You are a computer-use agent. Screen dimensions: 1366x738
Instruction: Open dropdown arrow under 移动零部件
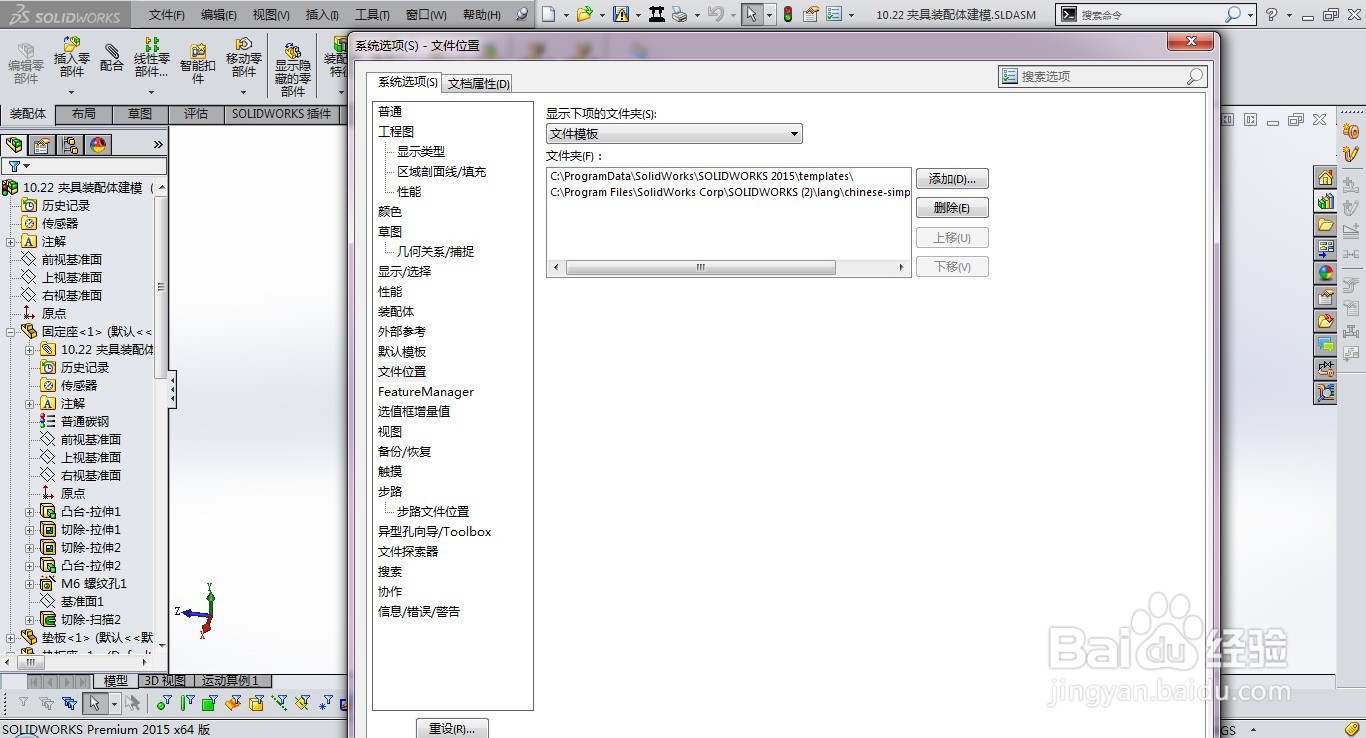[244, 92]
